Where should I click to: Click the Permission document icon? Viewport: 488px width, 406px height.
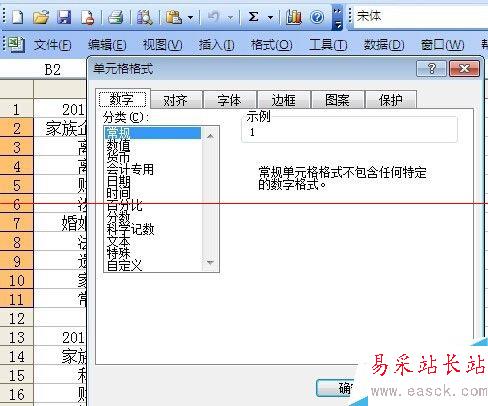[87, 17]
